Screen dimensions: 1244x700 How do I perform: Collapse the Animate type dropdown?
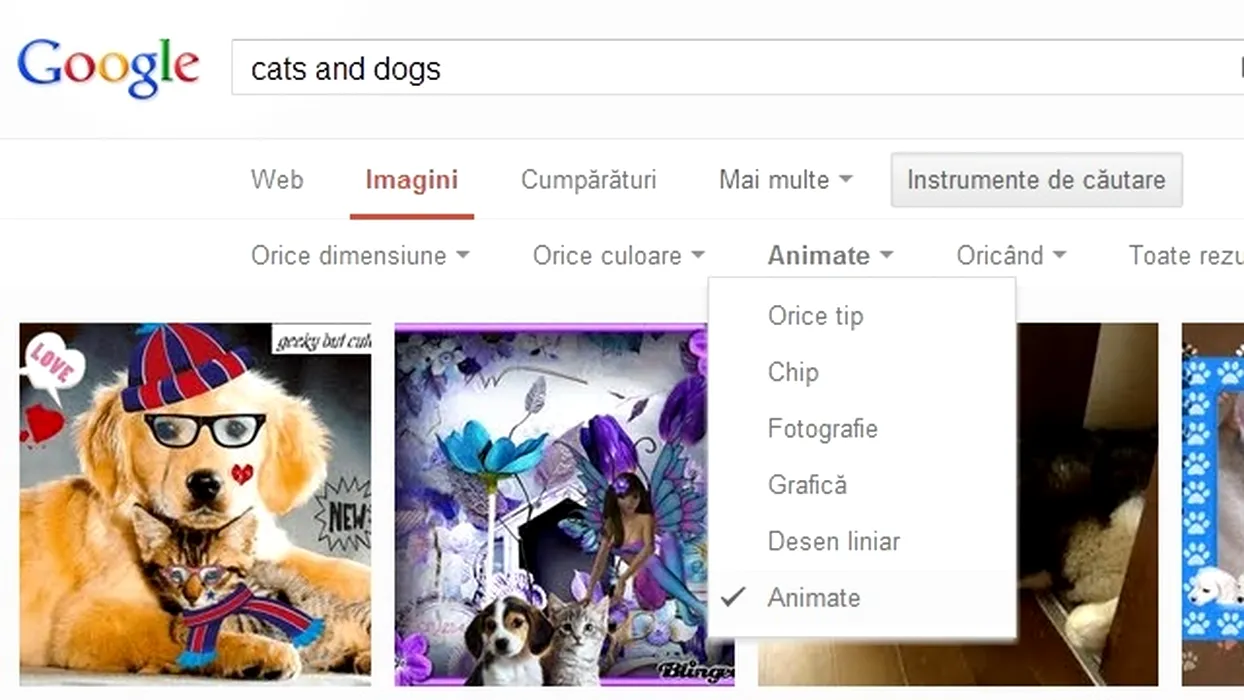[829, 256]
